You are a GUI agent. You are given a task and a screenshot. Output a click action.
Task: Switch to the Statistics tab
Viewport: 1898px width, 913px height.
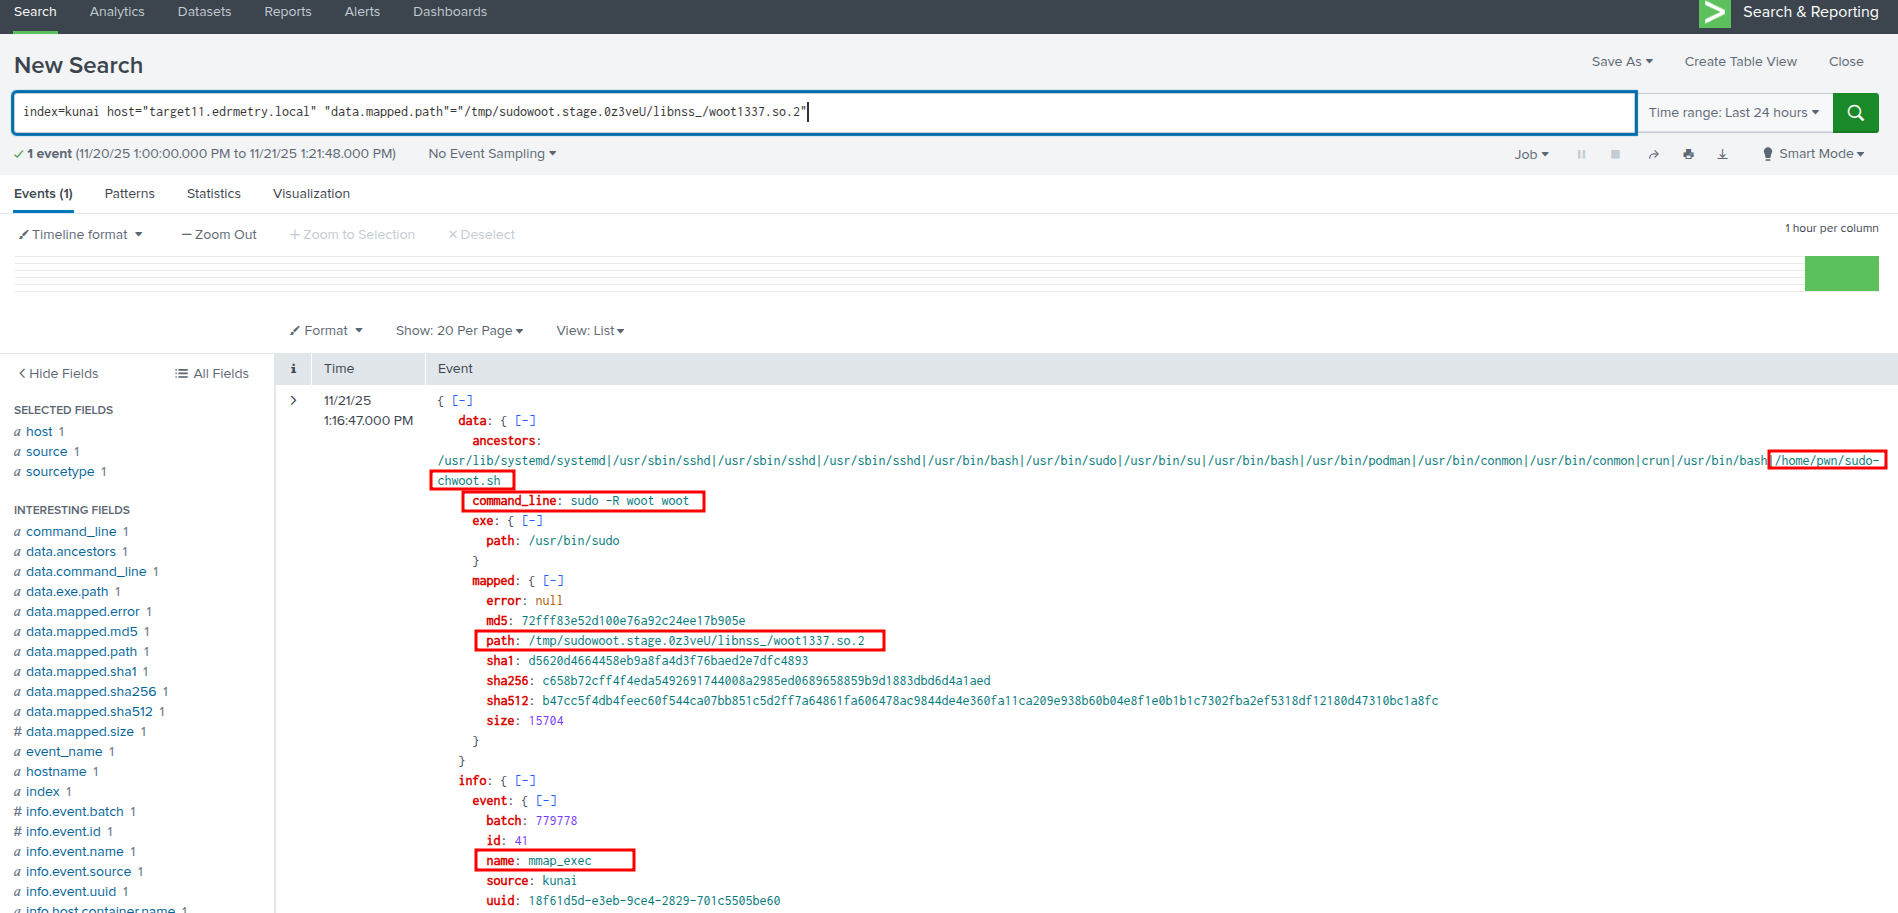213,194
